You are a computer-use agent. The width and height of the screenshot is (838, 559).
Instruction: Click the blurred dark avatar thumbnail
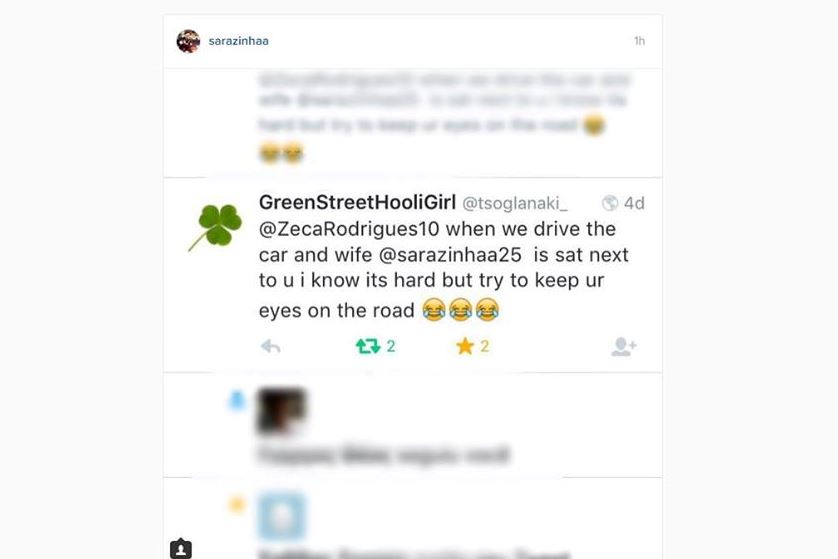(x=282, y=410)
